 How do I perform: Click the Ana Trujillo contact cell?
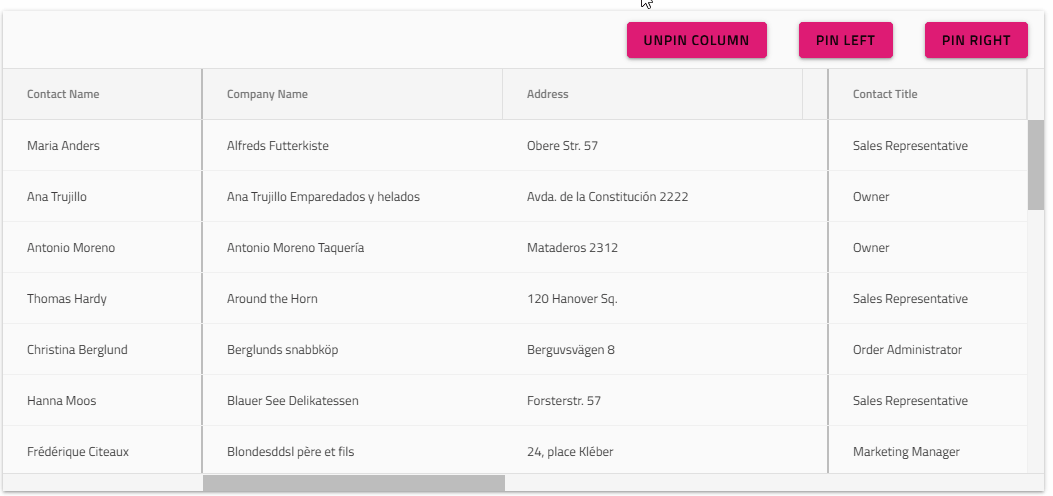[57, 197]
